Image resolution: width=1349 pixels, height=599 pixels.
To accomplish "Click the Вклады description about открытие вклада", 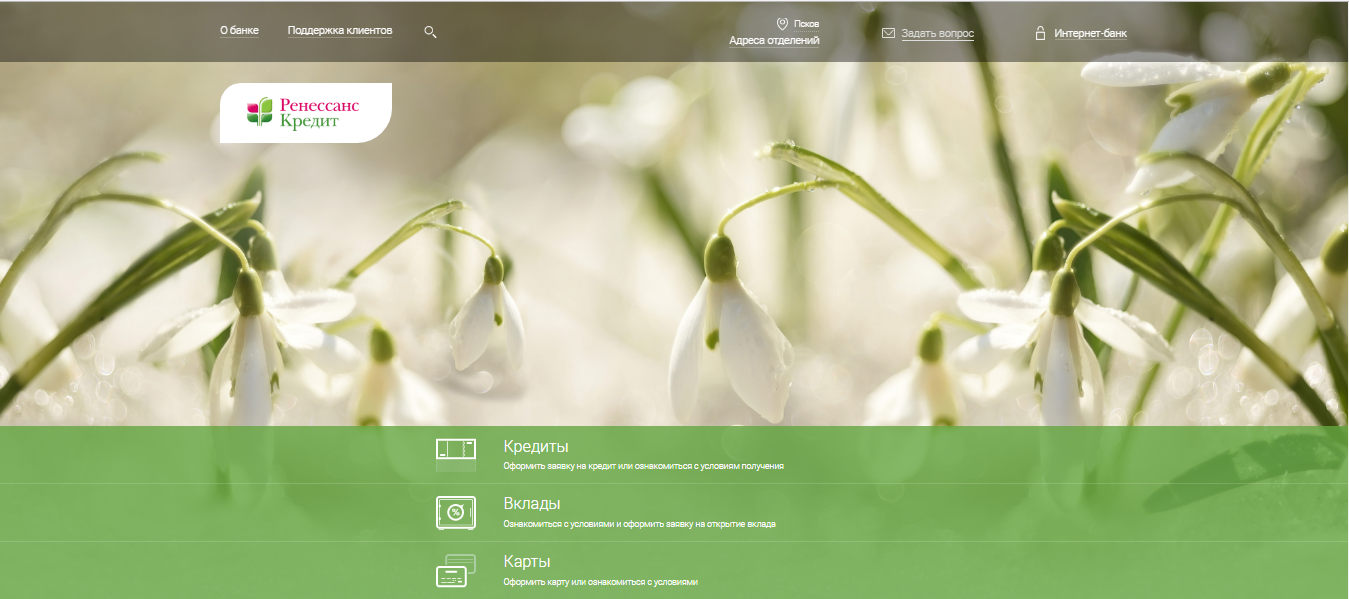I will pyautogui.click(x=639, y=524).
